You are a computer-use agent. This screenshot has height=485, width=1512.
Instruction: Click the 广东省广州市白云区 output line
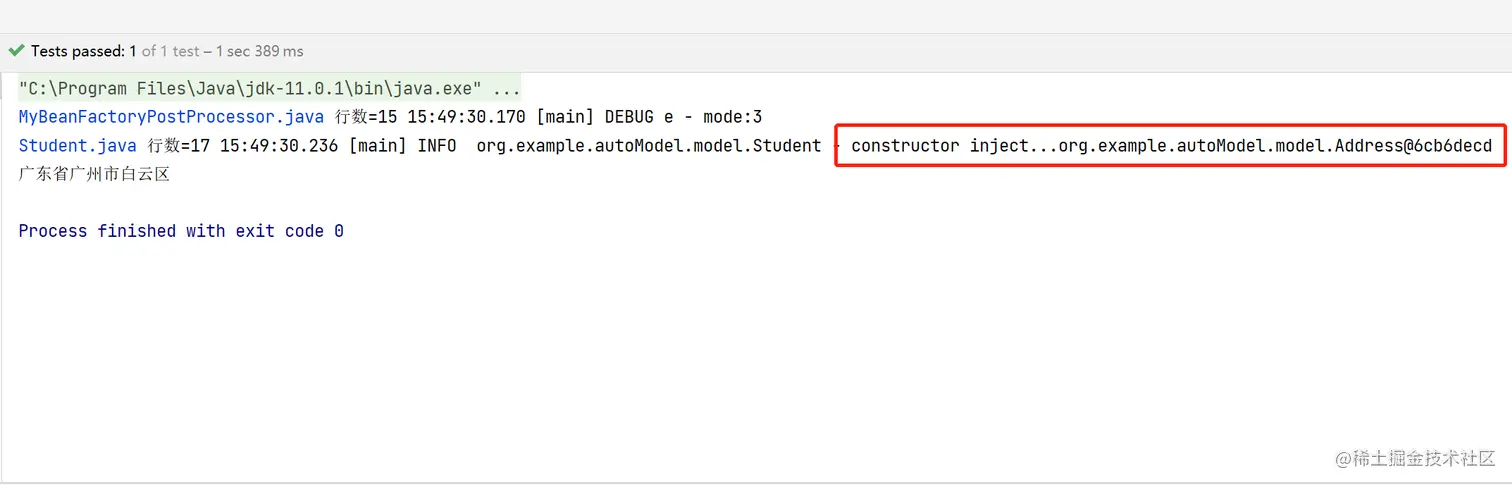pos(95,174)
